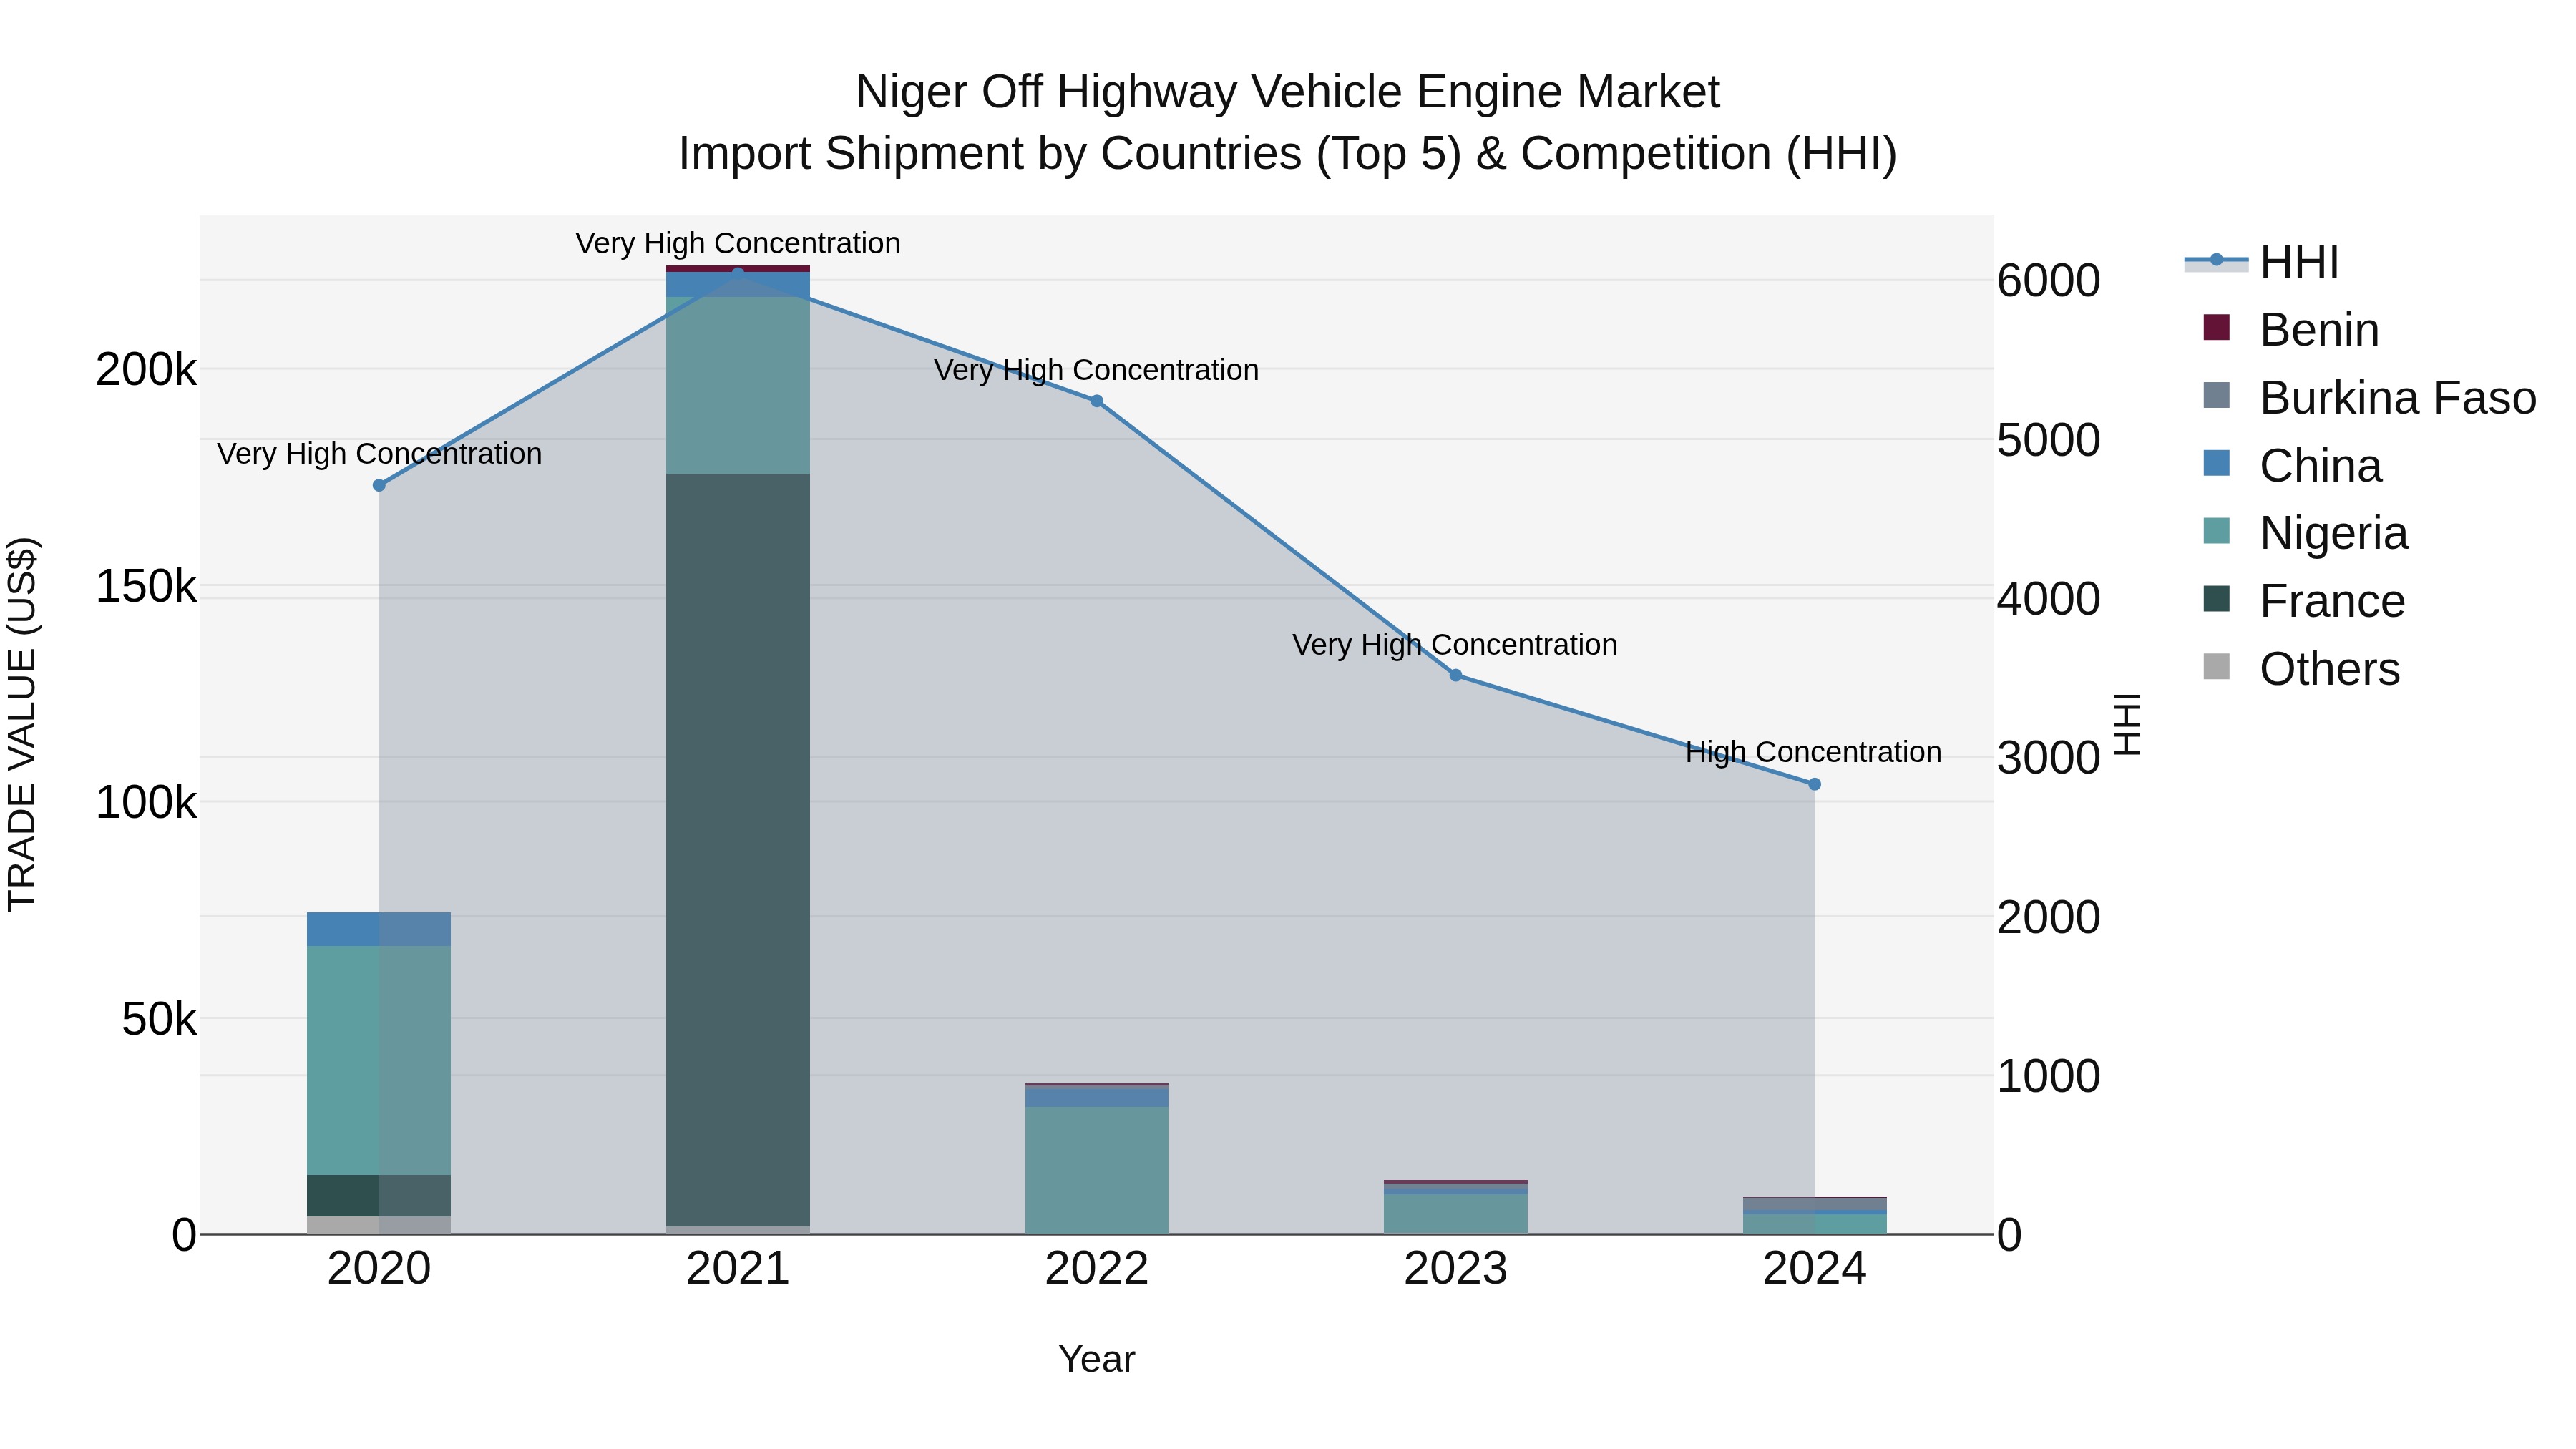Select the Nigeria bar segment in 2021
The height and width of the screenshot is (1449, 2576).
pyautogui.click(x=738, y=385)
